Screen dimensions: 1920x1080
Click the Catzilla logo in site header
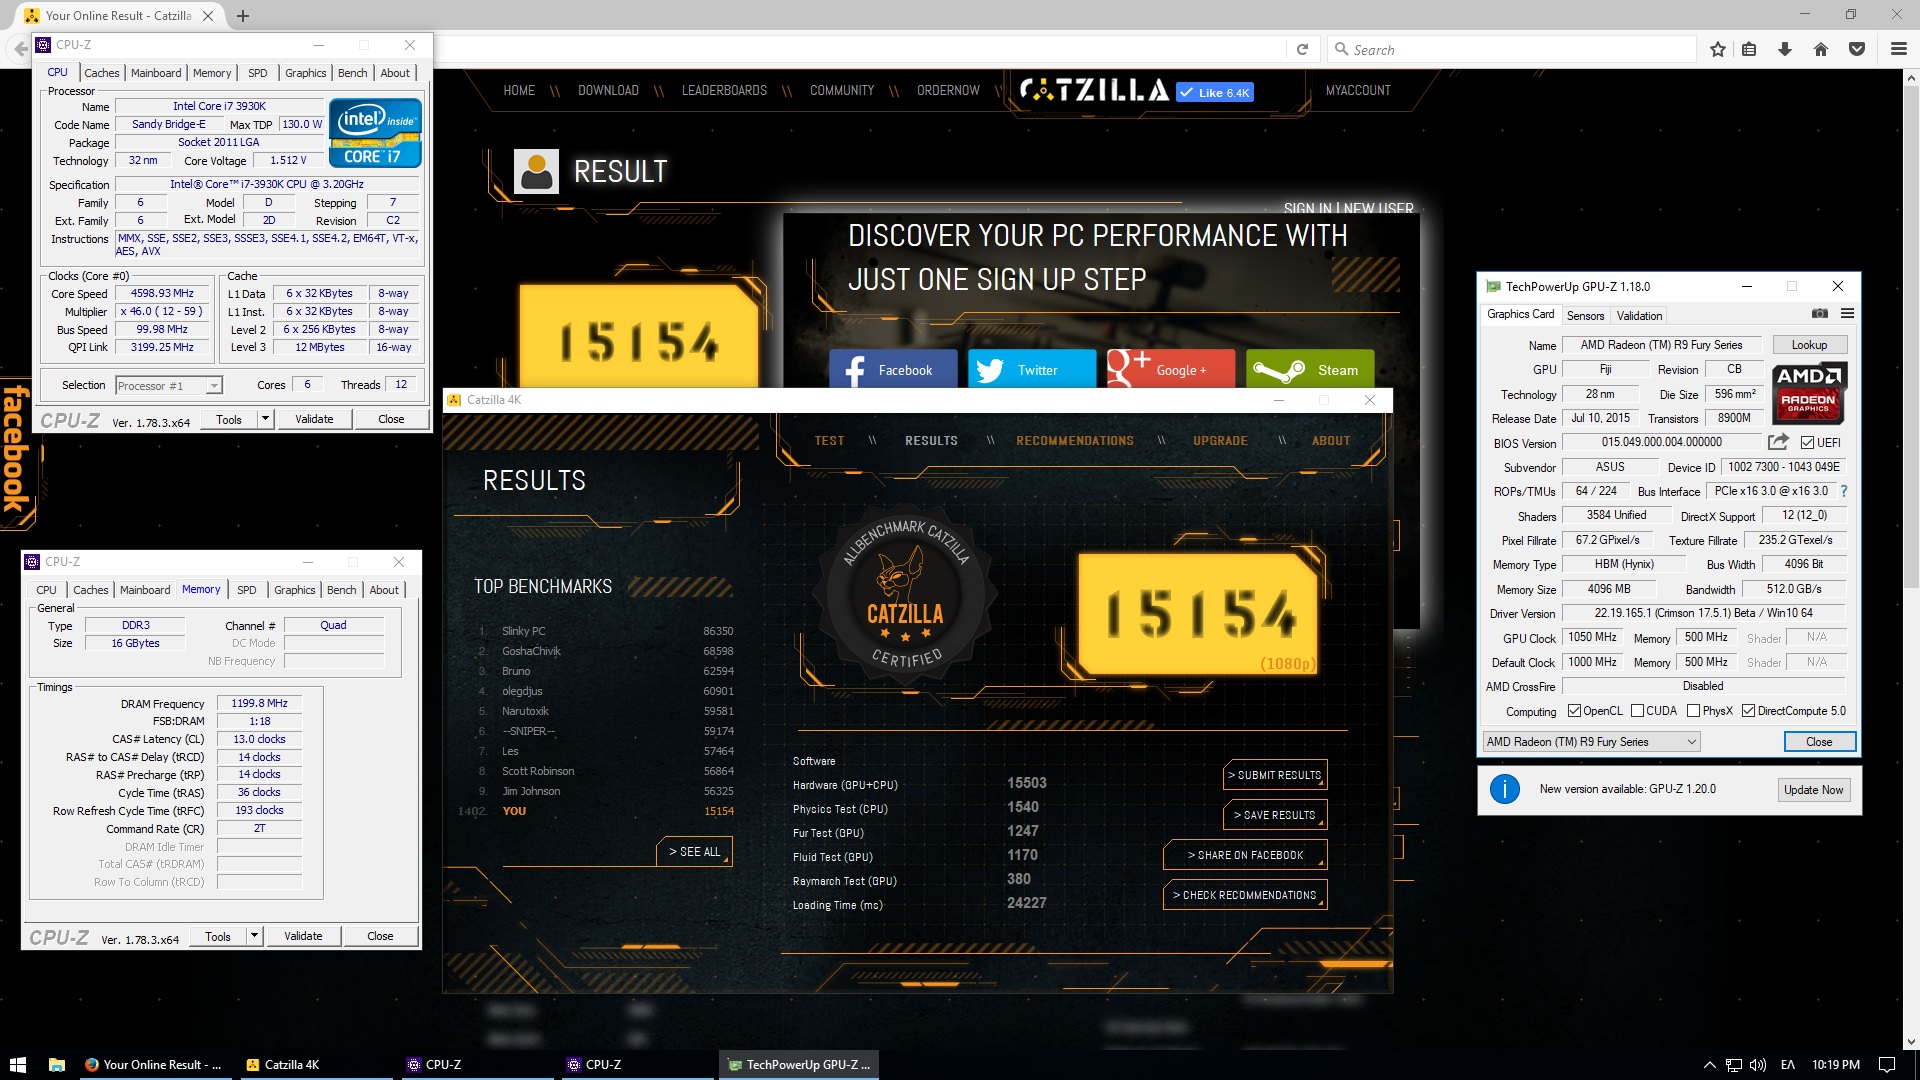click(x=1094, y=91)
